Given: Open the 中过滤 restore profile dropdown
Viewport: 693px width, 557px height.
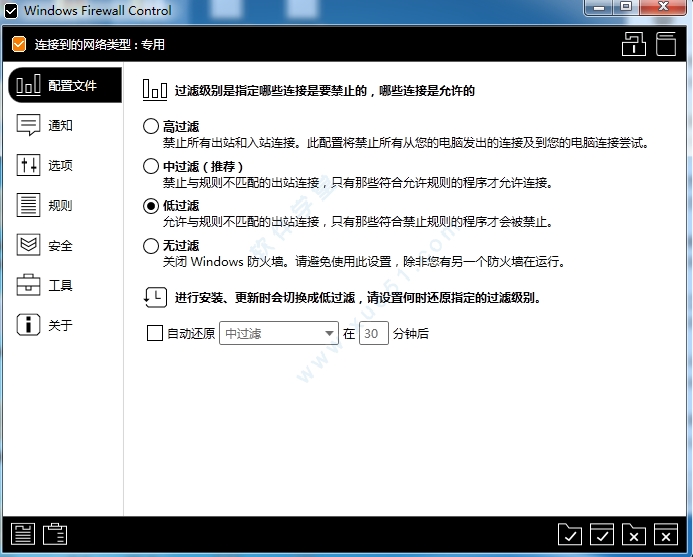Looking at the screenshot, I should pyautogui.click(x=279, y=333).
